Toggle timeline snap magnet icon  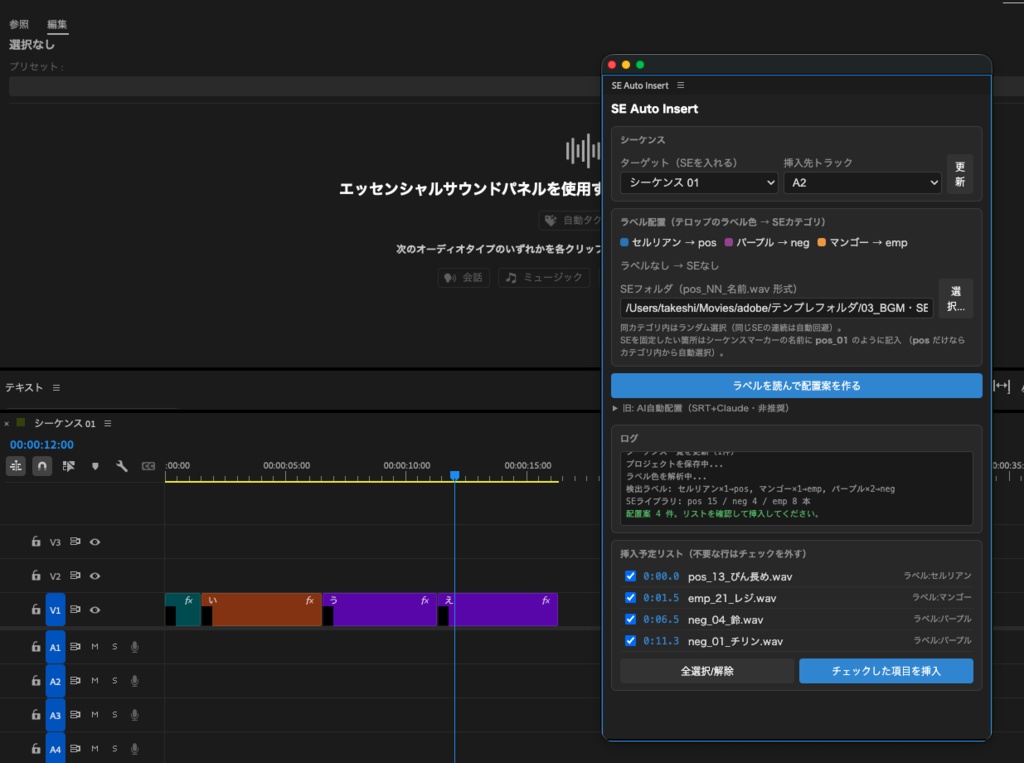click(42, 466)
